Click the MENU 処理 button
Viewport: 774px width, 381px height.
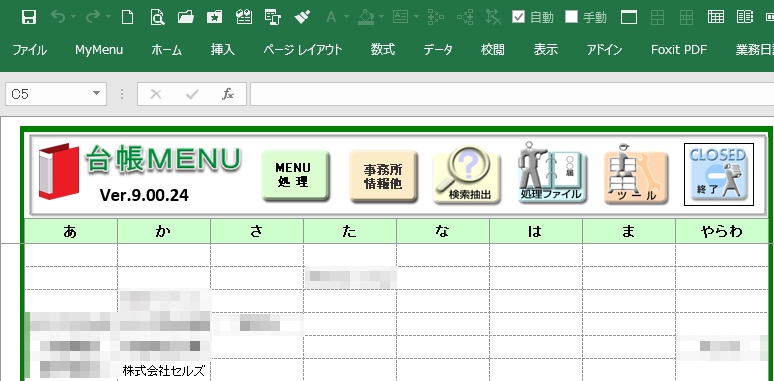(x=295, y=175)
